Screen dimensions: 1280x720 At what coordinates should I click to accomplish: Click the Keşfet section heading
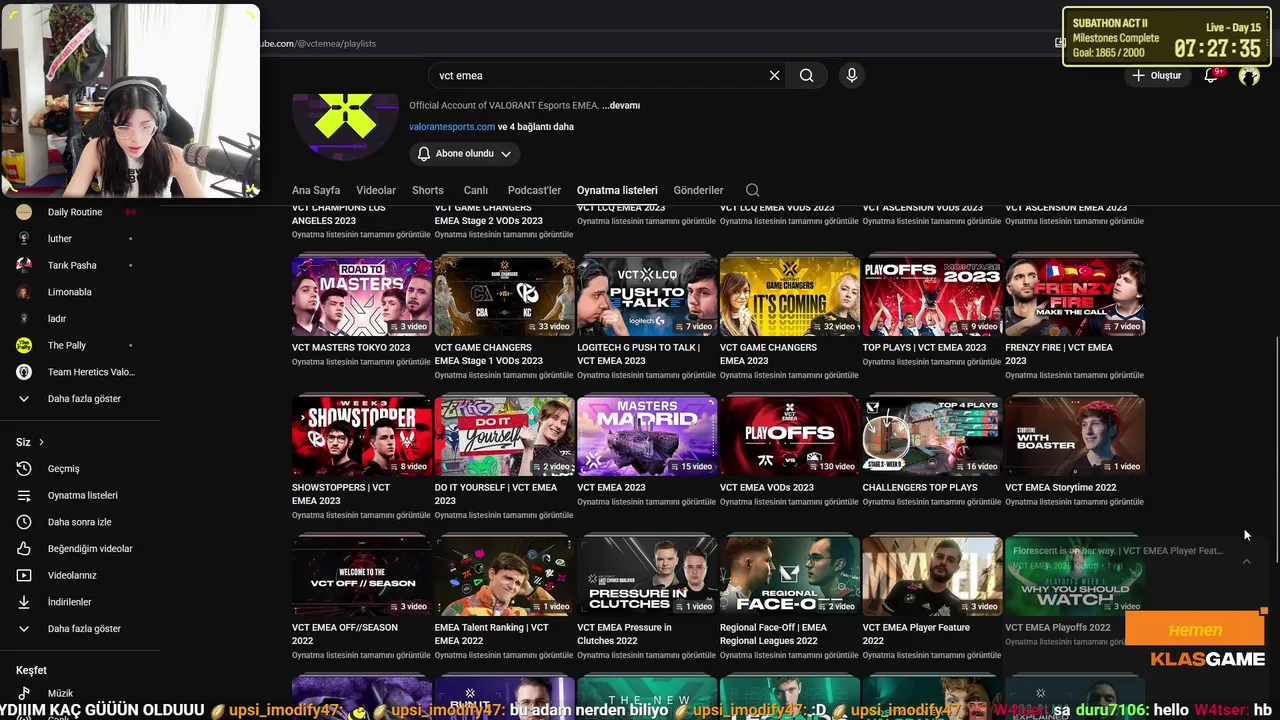[x=31, y=670]
